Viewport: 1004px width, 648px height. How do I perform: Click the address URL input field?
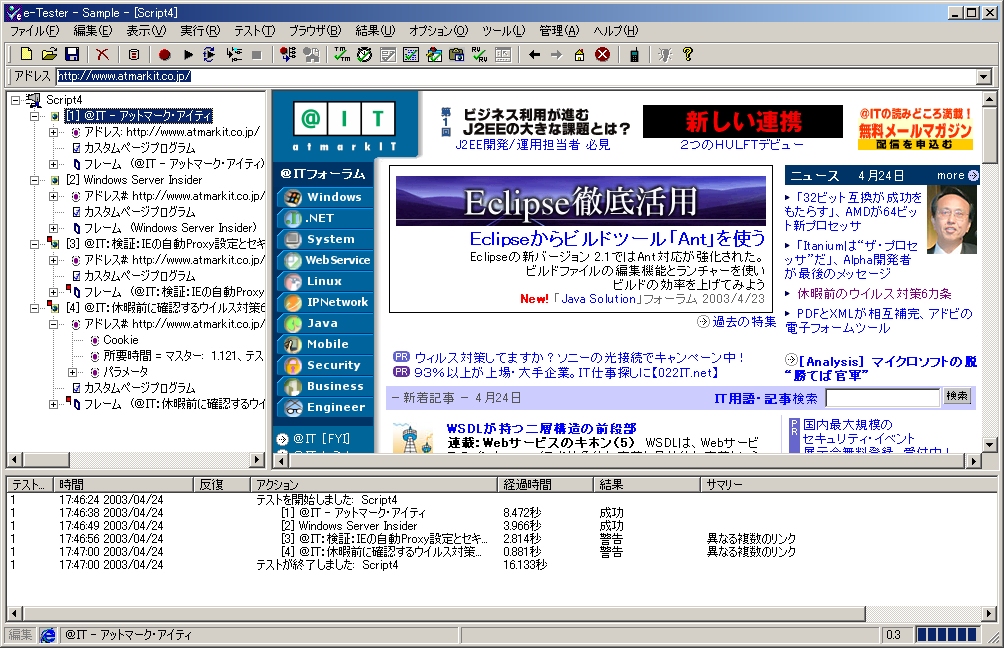[517, 77]
